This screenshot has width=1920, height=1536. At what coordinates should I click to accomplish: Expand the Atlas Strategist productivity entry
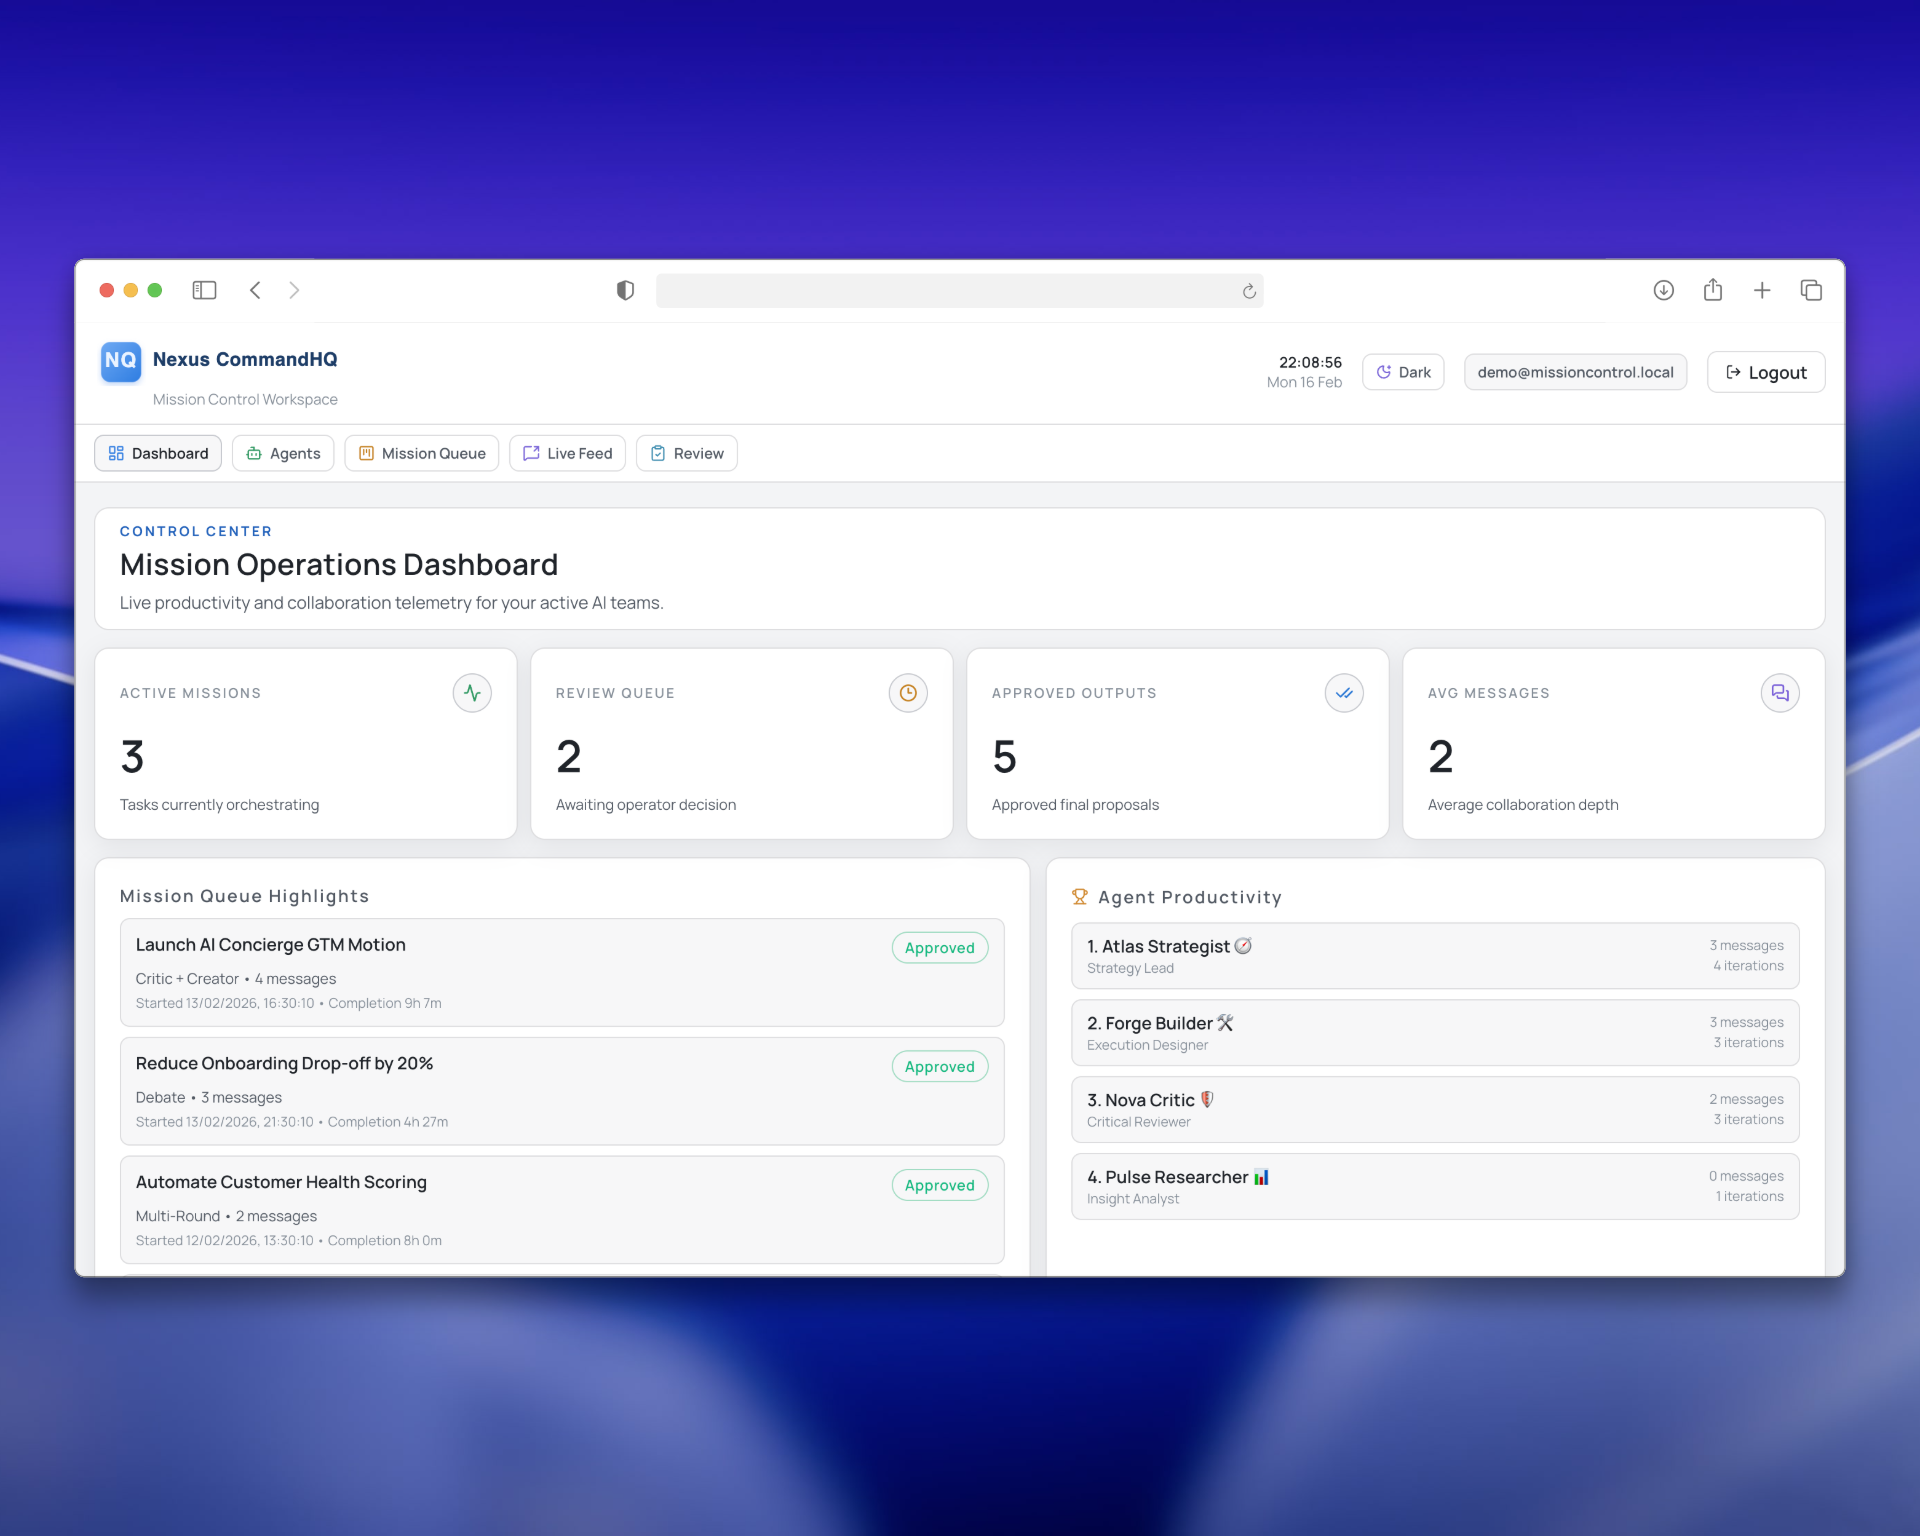click(x=1435, y=955)
